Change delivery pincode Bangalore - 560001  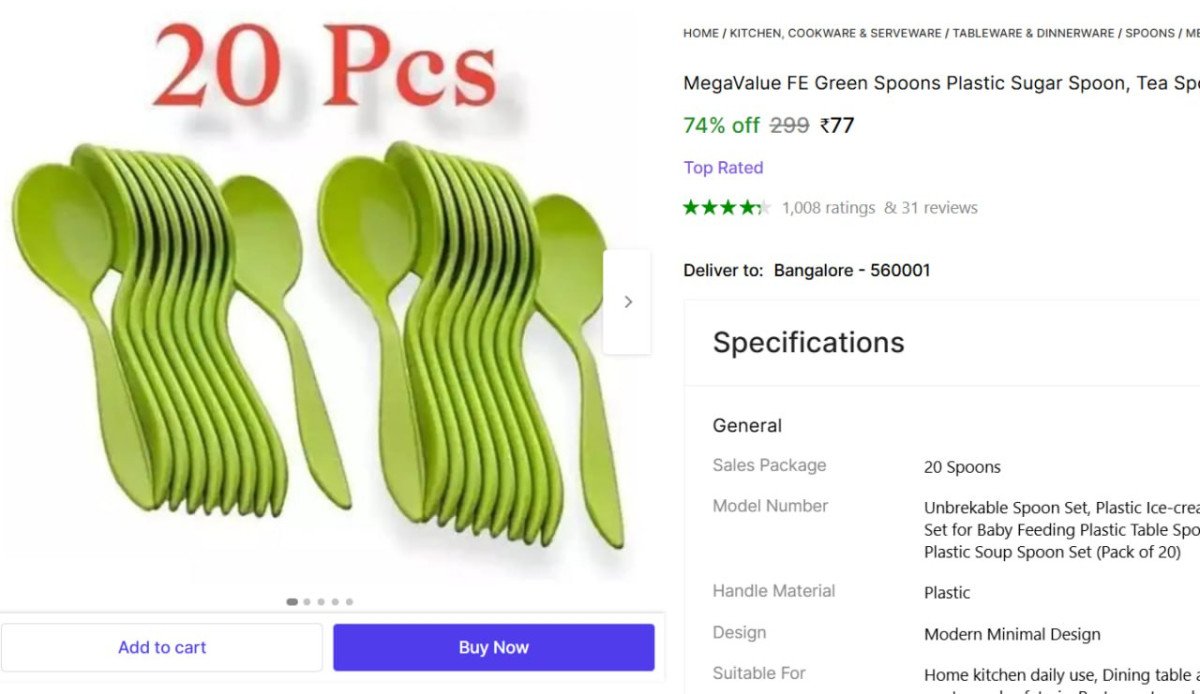click(852, 270)
